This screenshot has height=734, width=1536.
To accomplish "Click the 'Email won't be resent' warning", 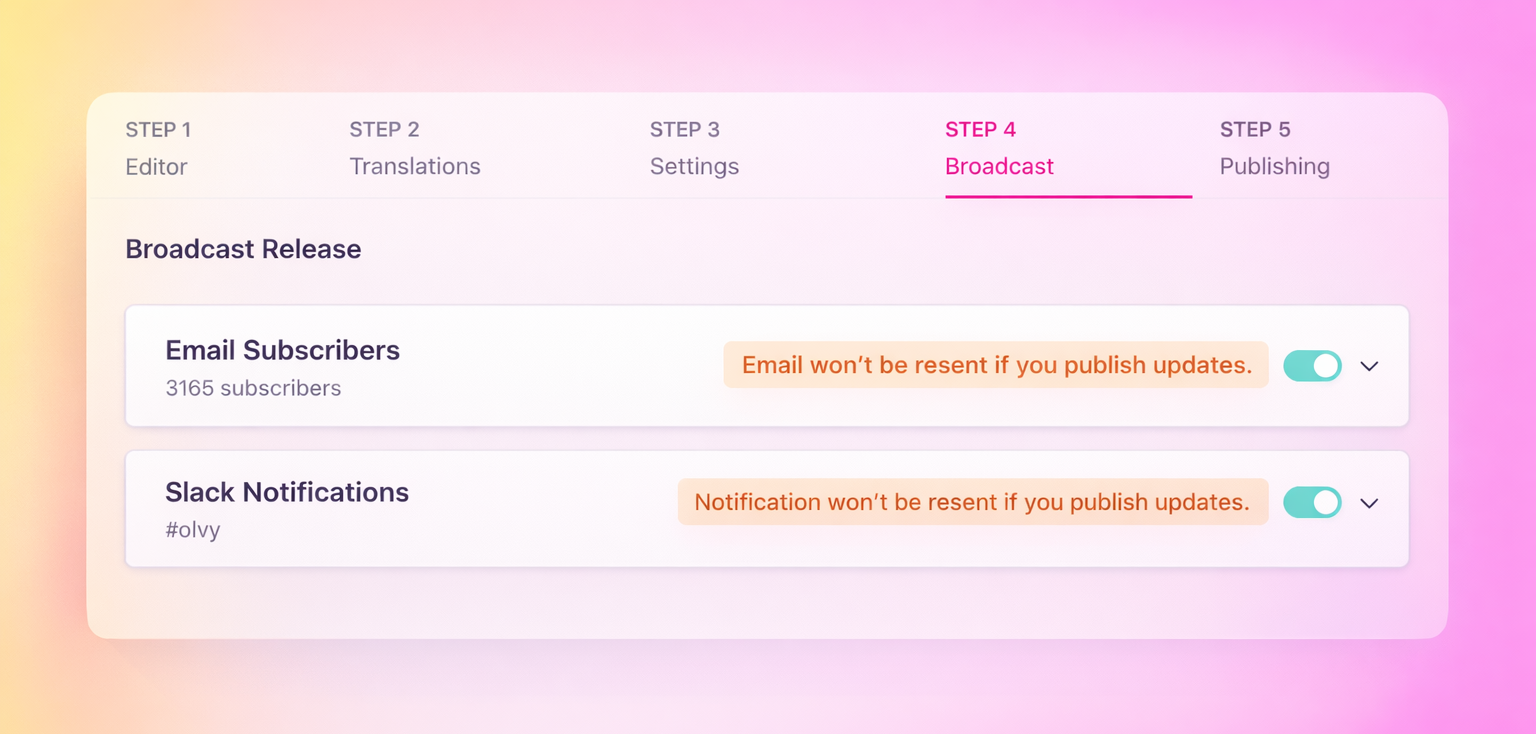I will (x=996, y=365).
